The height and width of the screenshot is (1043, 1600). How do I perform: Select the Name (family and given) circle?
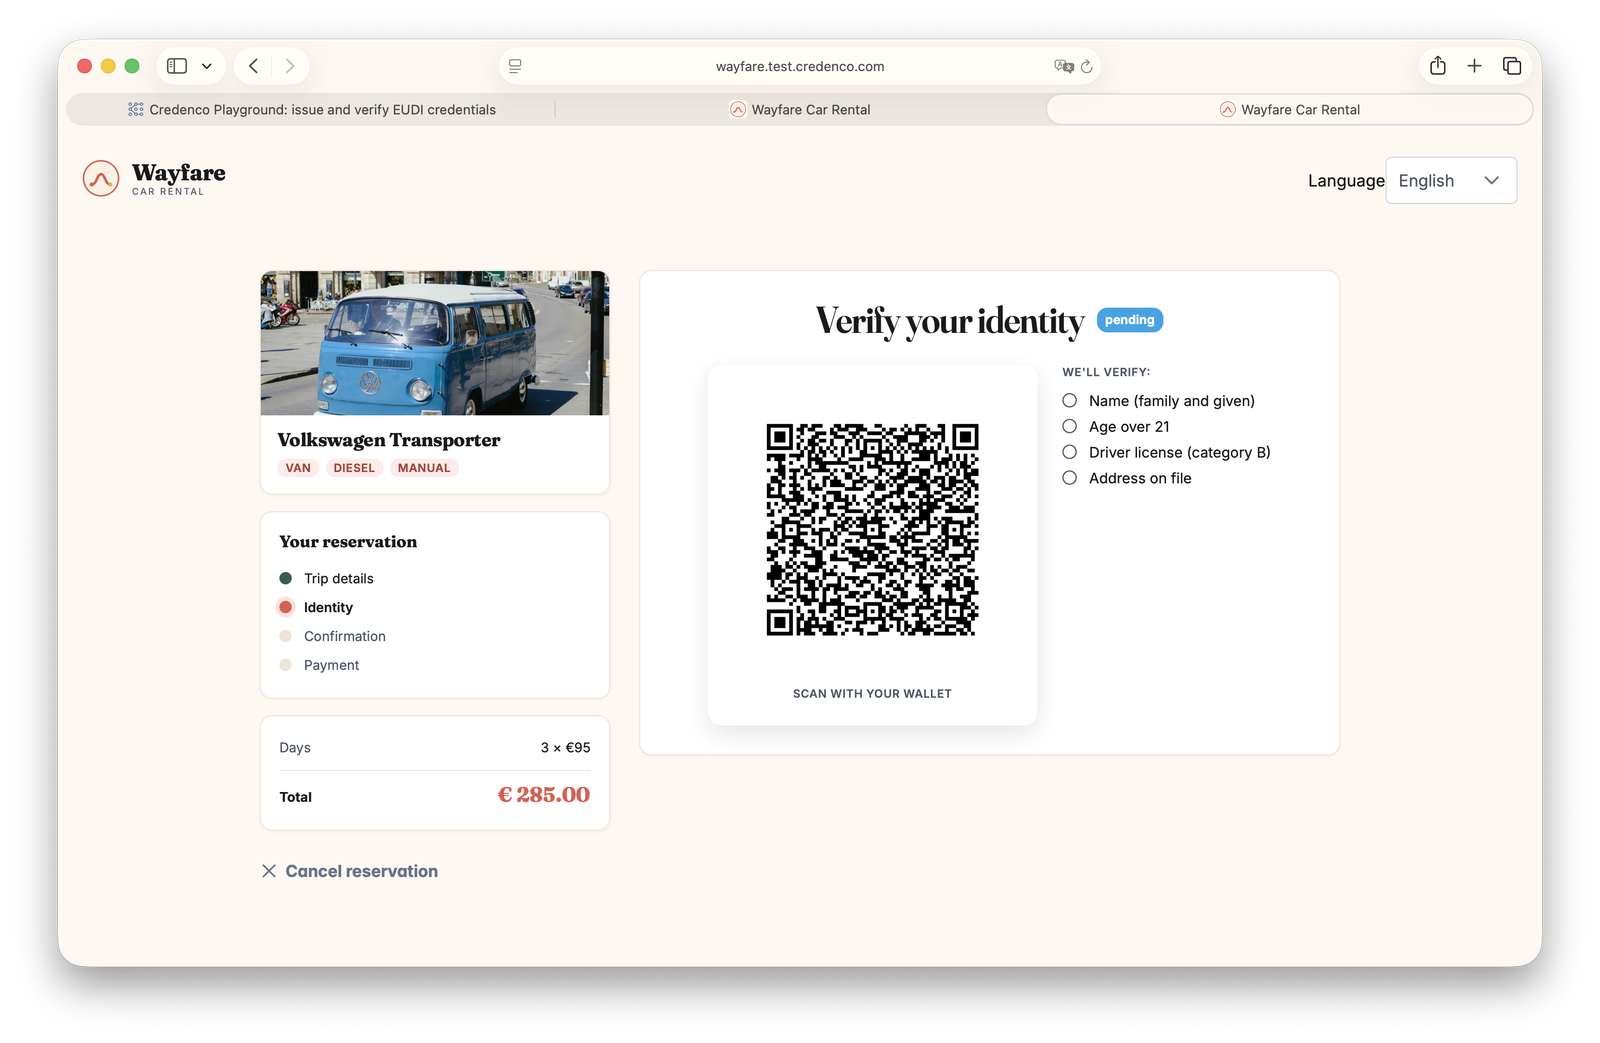click(x=1070, y=400)
